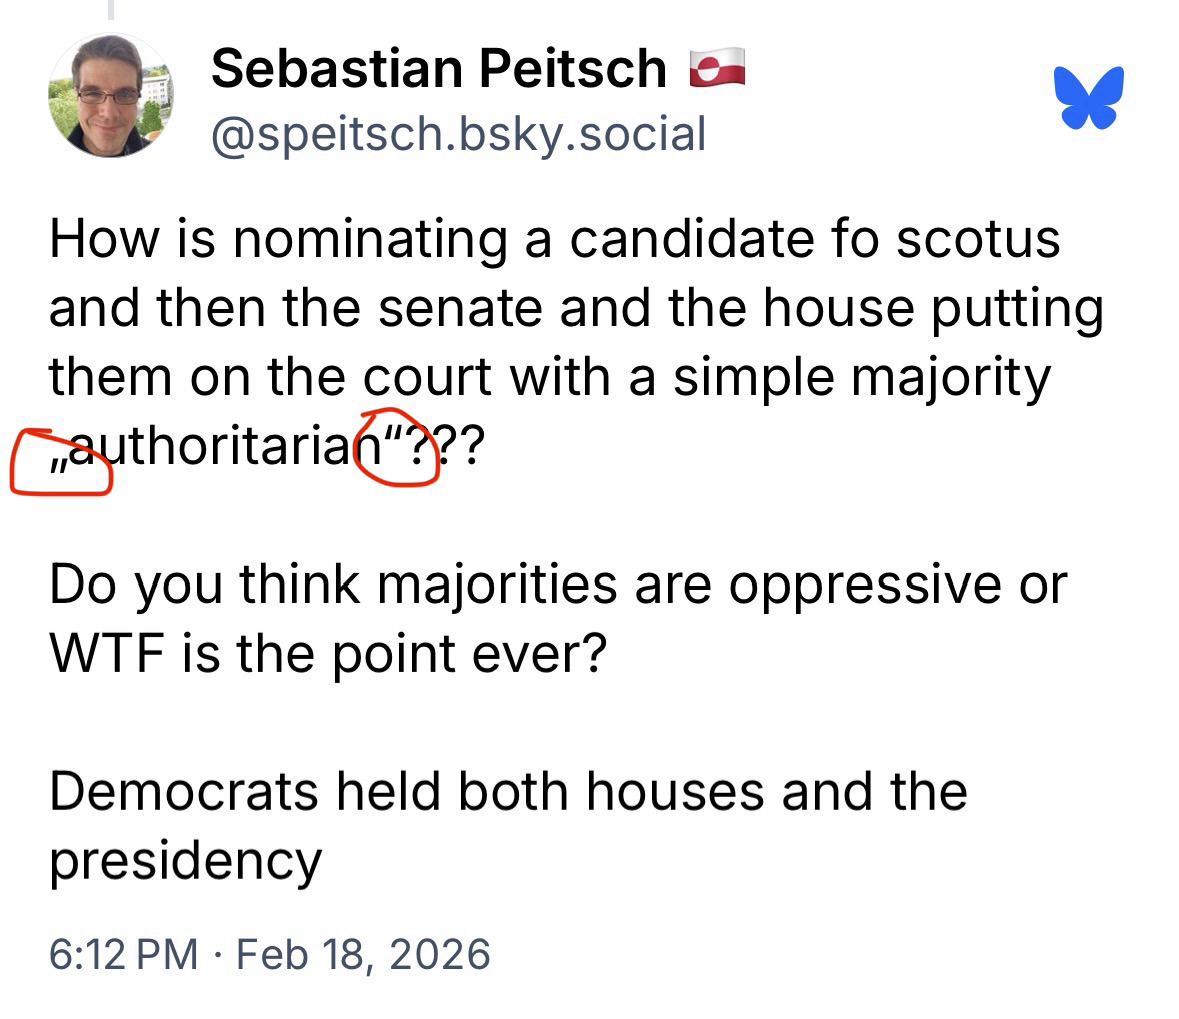Click the thread connector line above the avatar
The image size is (1179, 1019).
click(111, 10)
